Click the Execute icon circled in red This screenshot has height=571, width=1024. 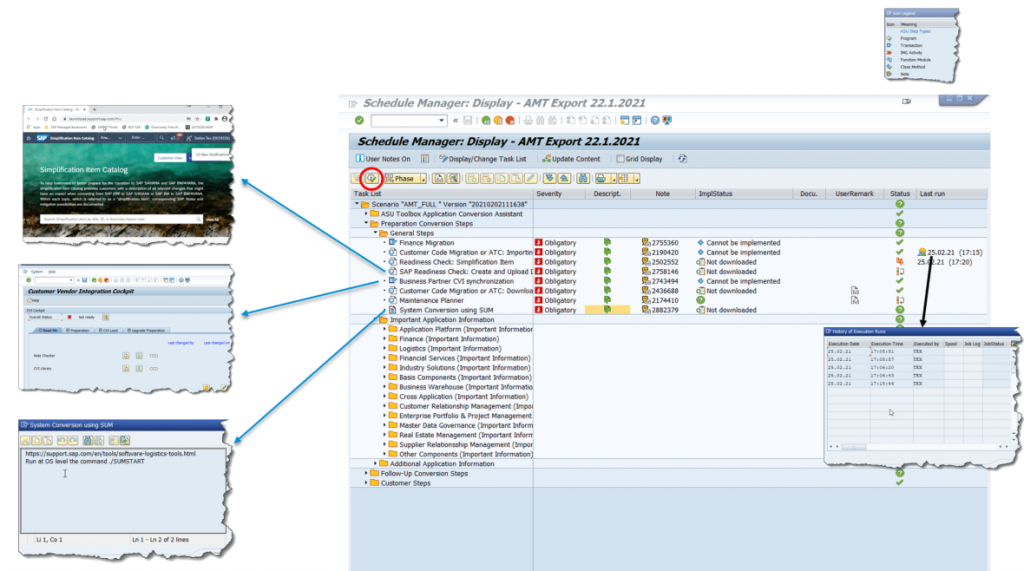pos(371,178)
